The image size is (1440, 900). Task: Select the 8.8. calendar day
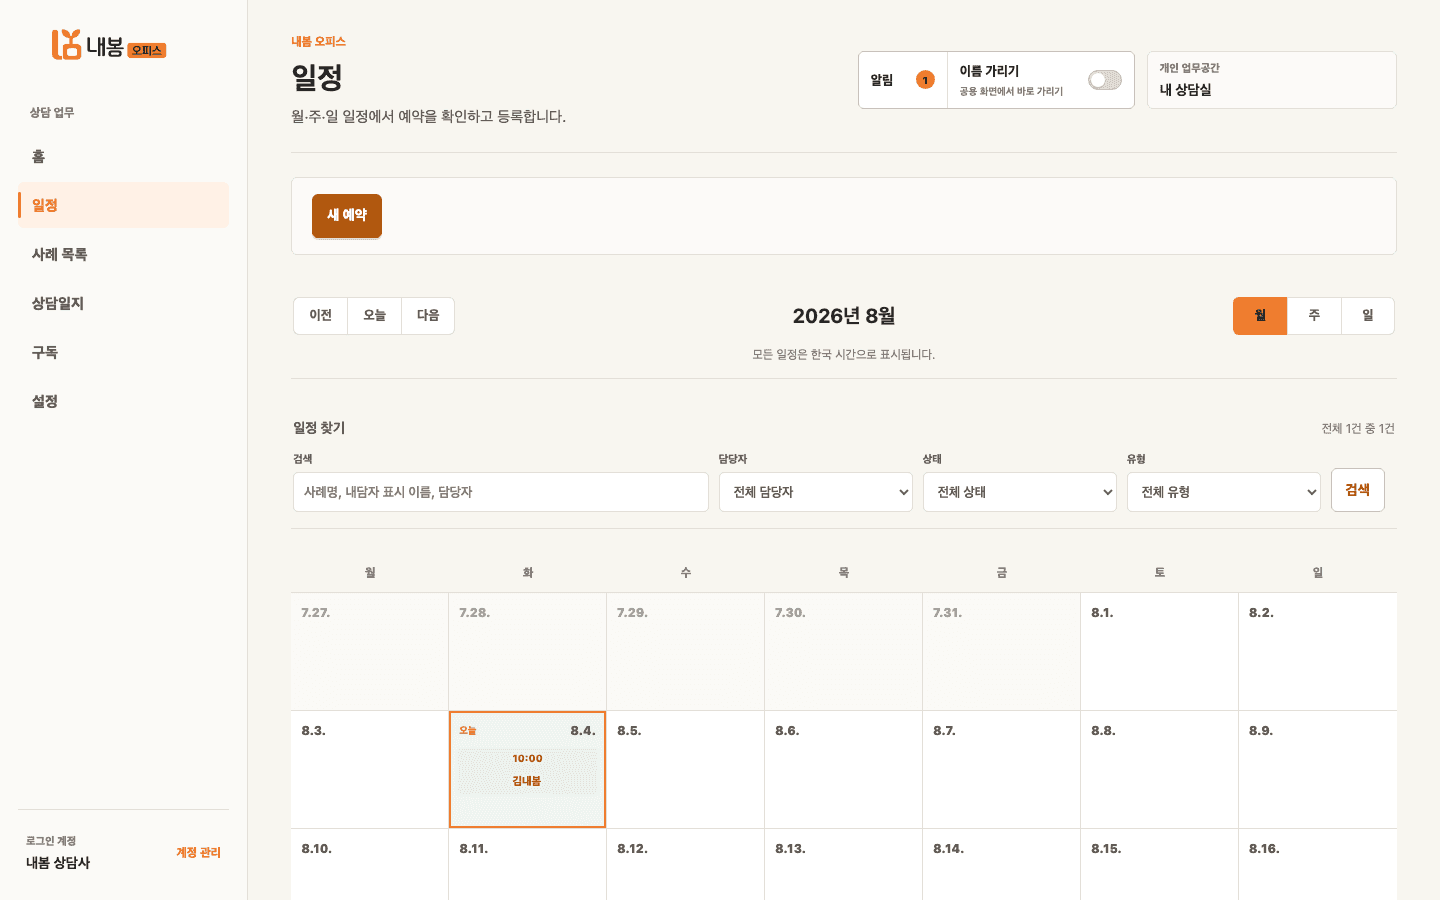1159,770
